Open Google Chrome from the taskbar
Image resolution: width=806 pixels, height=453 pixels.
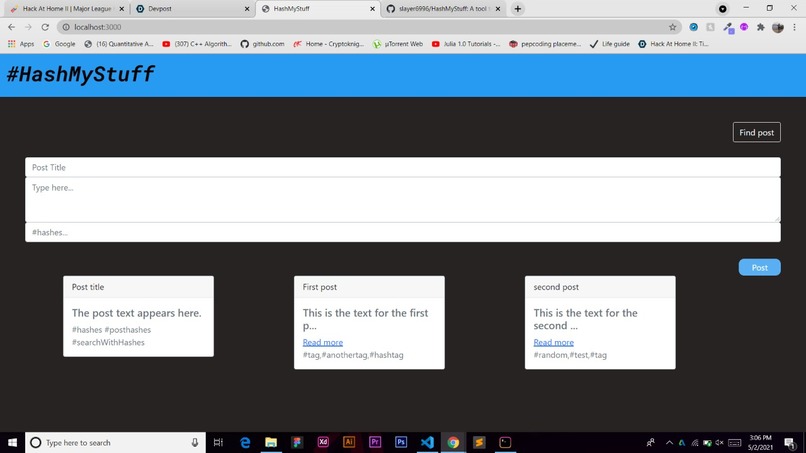[x=453, y=442]
